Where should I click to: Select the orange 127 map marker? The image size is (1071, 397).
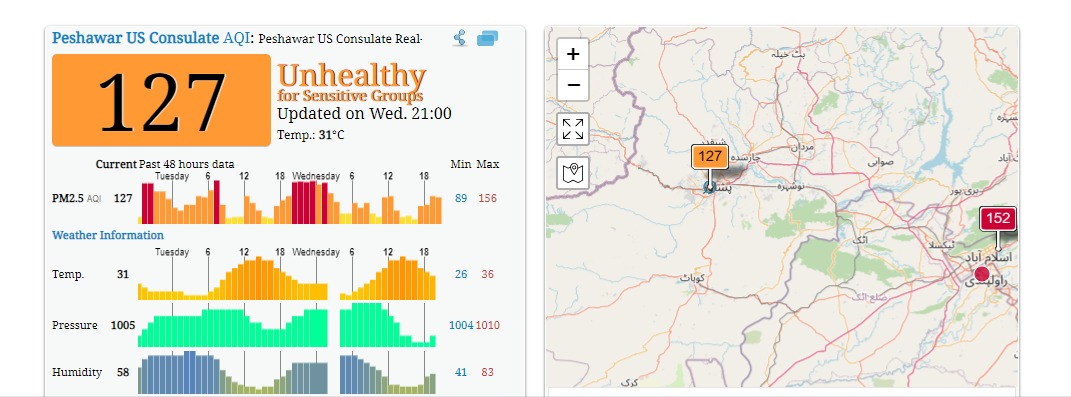pyautogui.click(x=710, y=157)
